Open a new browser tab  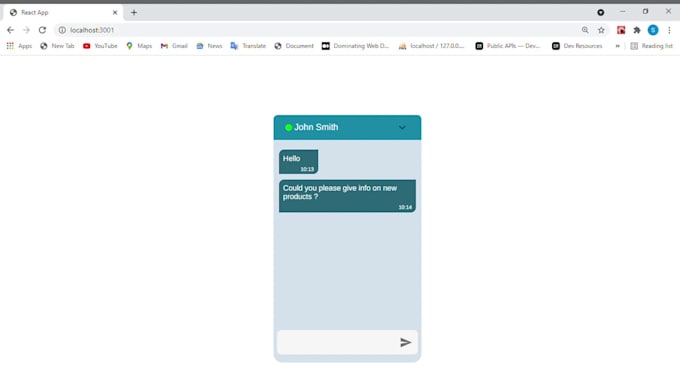pos(134,13)
